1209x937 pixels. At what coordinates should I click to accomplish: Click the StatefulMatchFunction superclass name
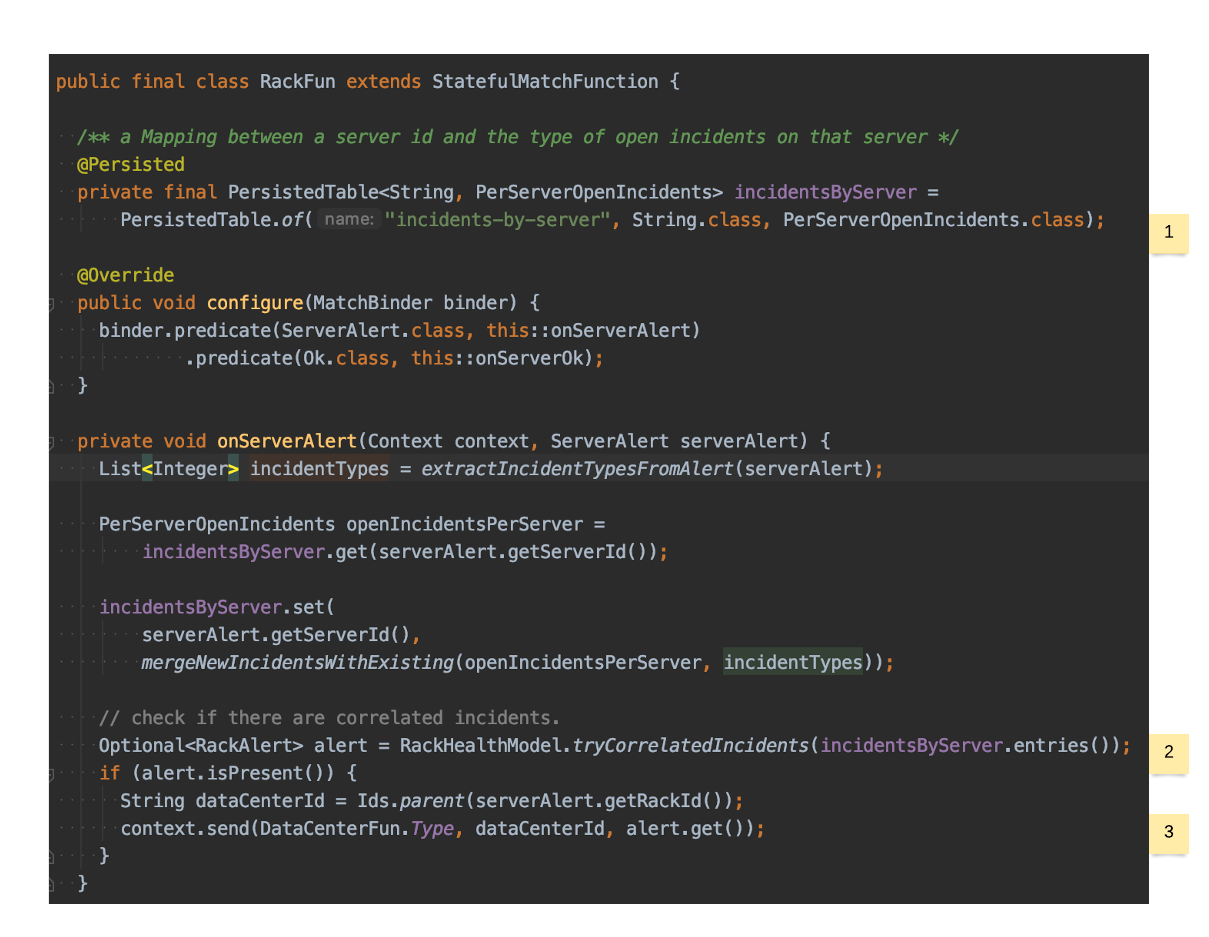pos(545,81)
